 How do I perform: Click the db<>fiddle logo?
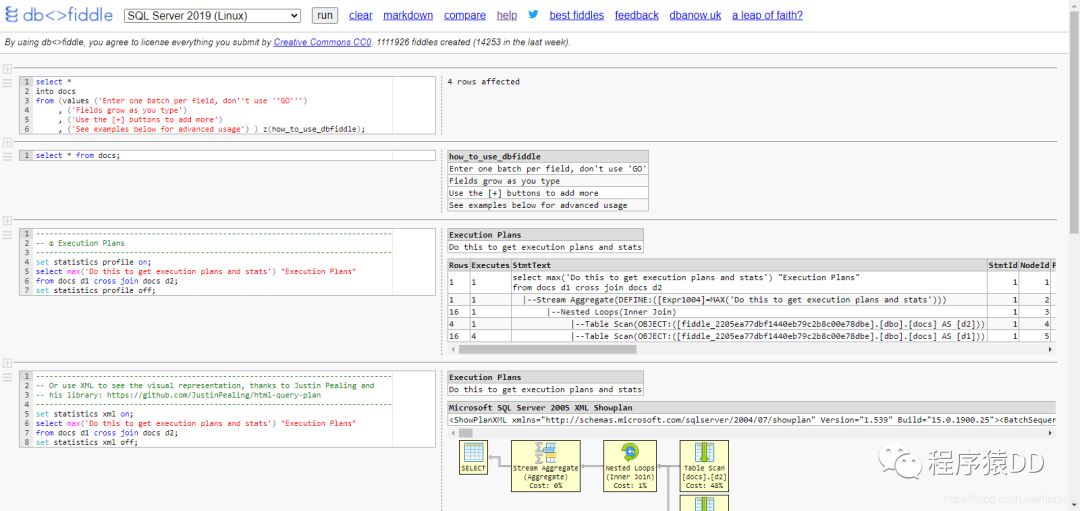(57, 15)
